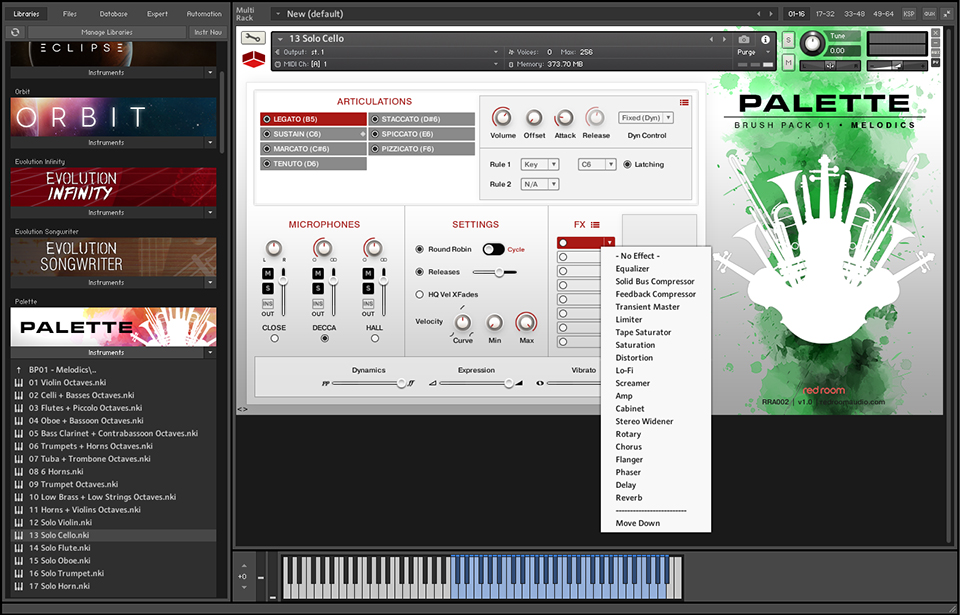Solo the CLOSE microphone
Image resolution: width=960 pixels, height=615 pixels.
coord(268,288)
